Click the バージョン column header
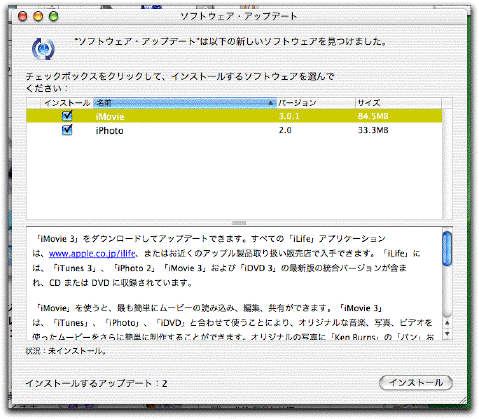This screenshot has width=479, height=419. 316,103
